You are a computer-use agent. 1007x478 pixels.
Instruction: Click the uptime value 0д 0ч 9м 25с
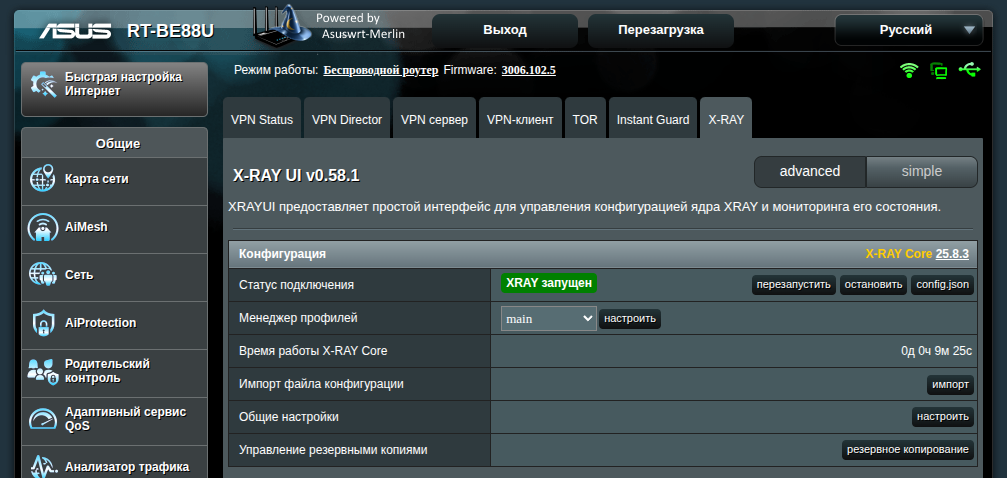click(x=936, y=351)
